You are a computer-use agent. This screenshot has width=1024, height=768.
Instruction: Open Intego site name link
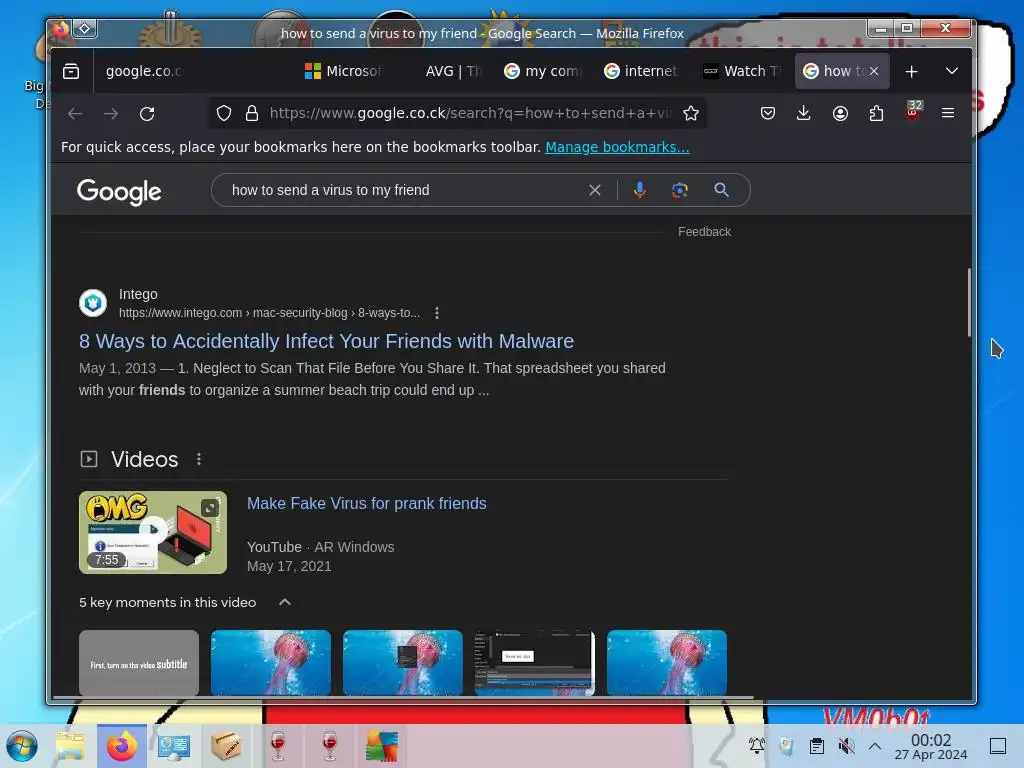tap(138, 295)
